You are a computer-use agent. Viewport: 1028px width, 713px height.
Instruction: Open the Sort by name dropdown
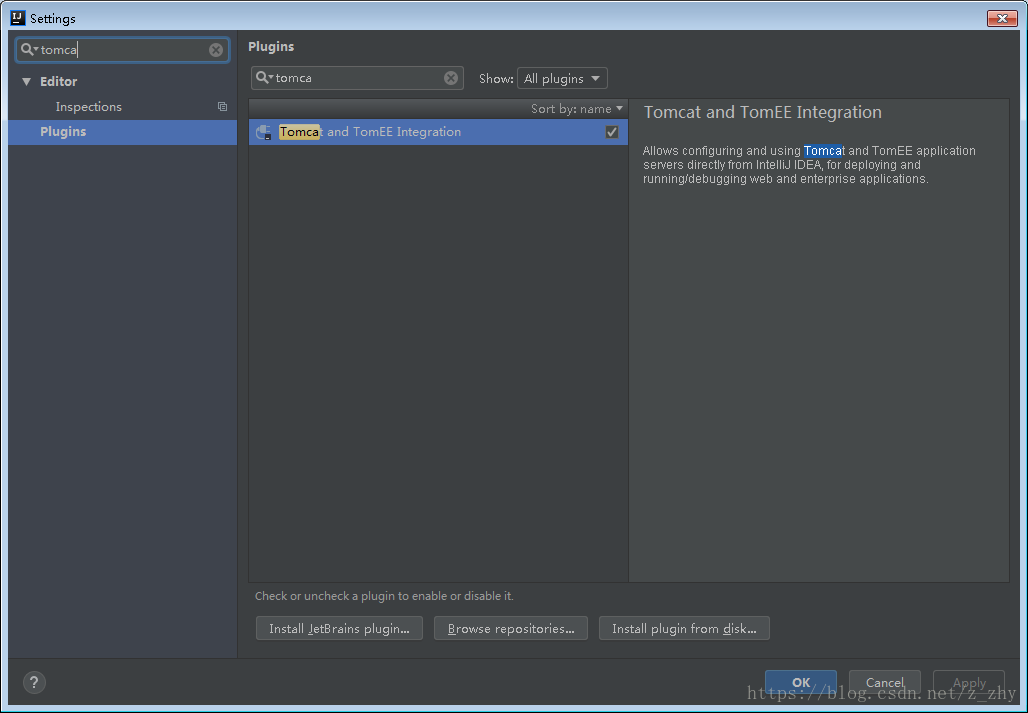[576, 109]
